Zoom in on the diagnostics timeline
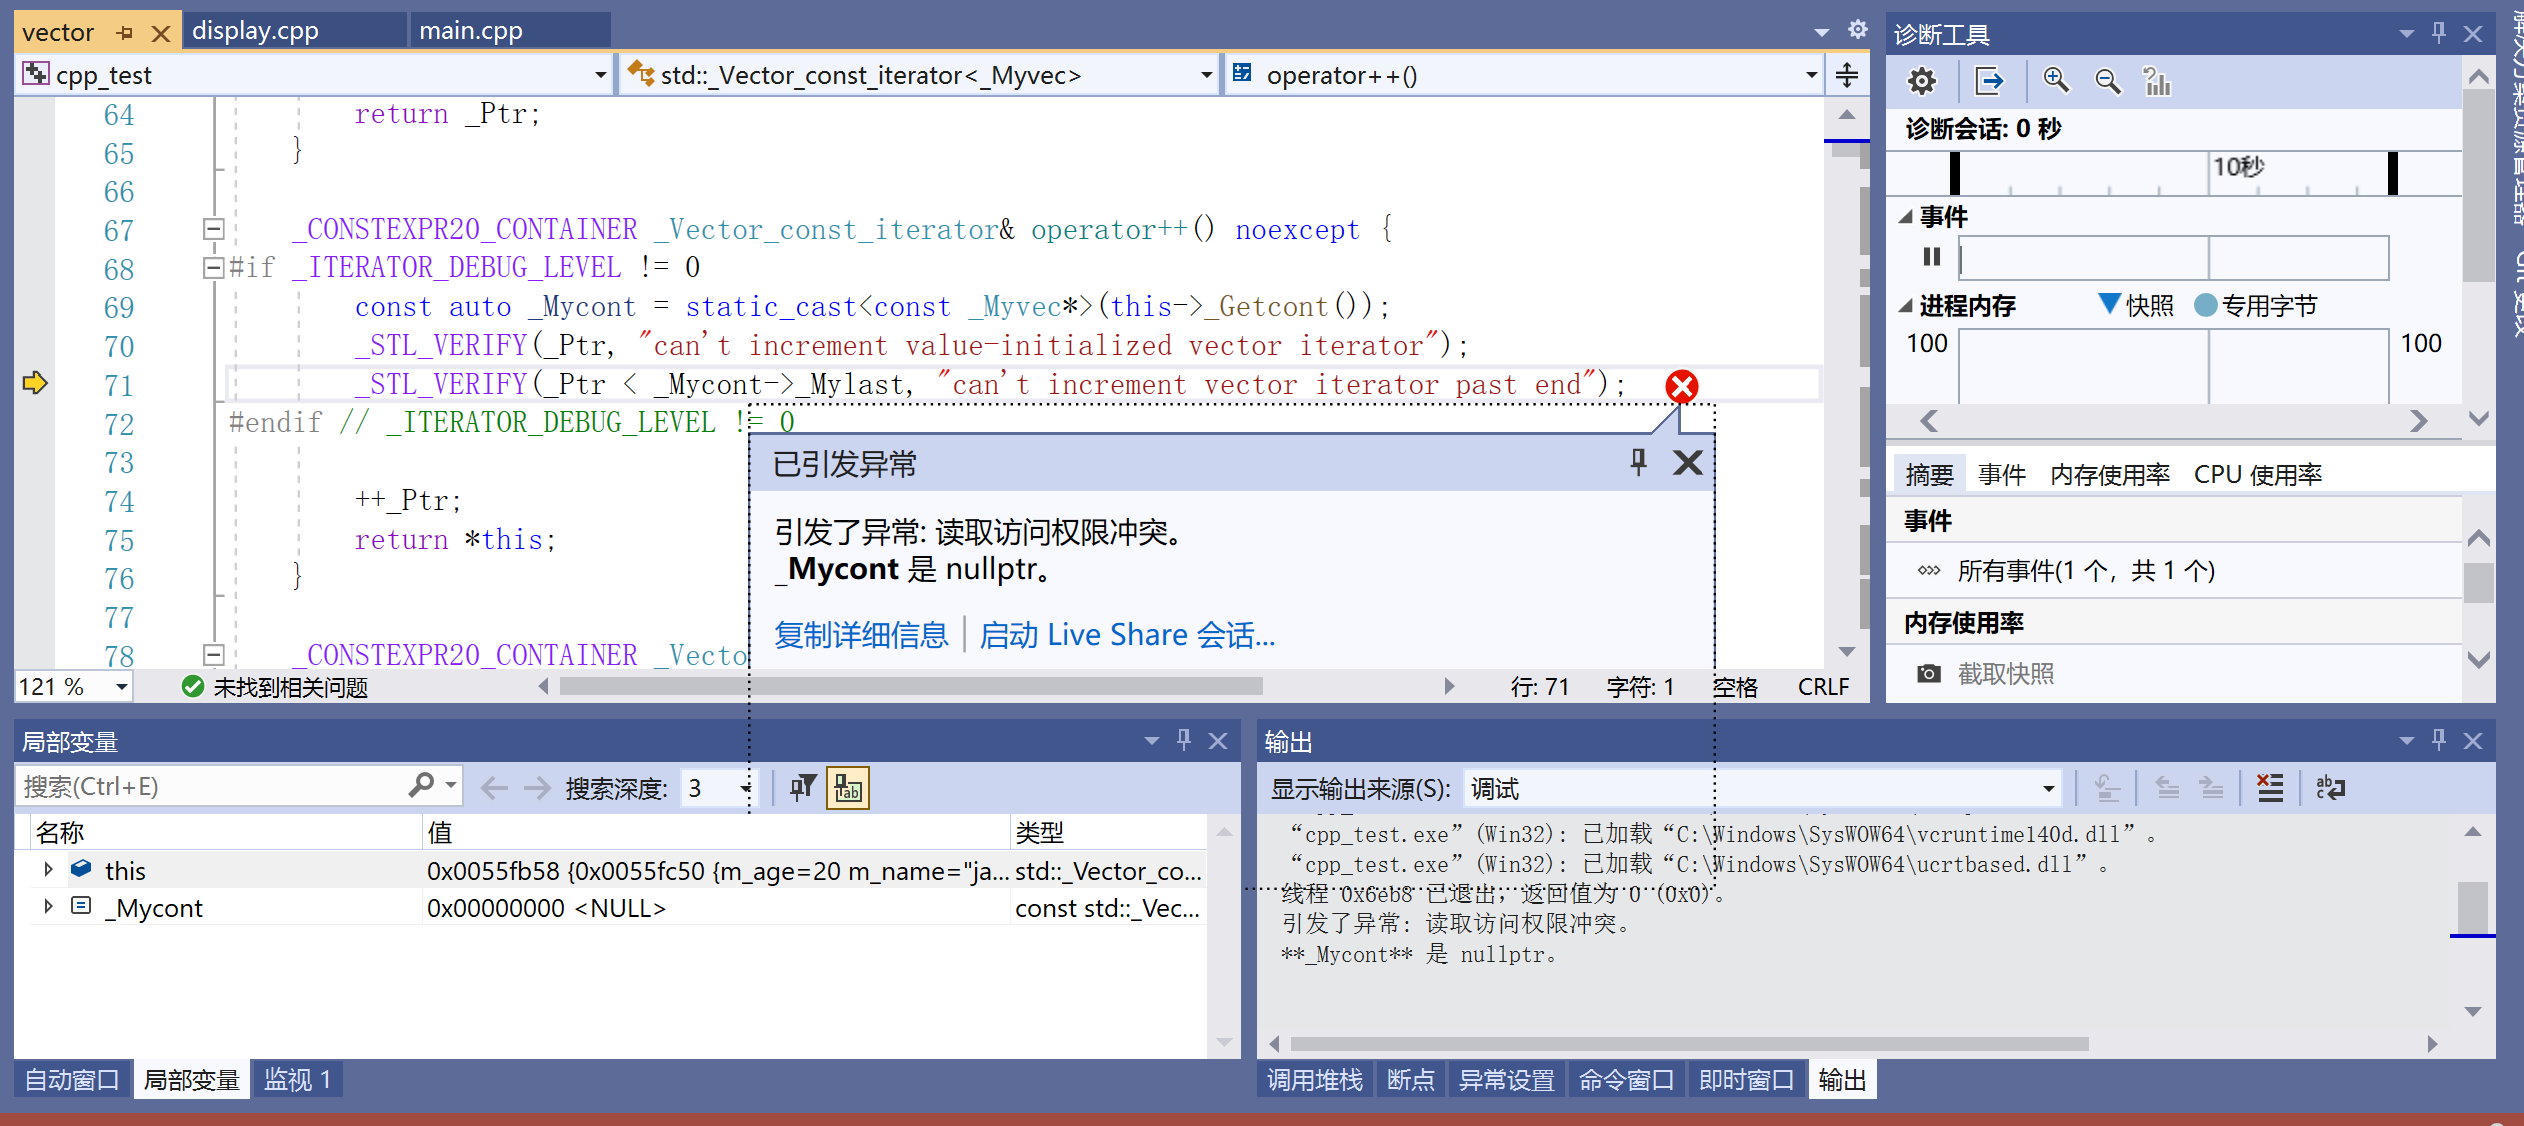Image resolution: width=2524 pixels, height=1126 pixels. [2056, 81]
